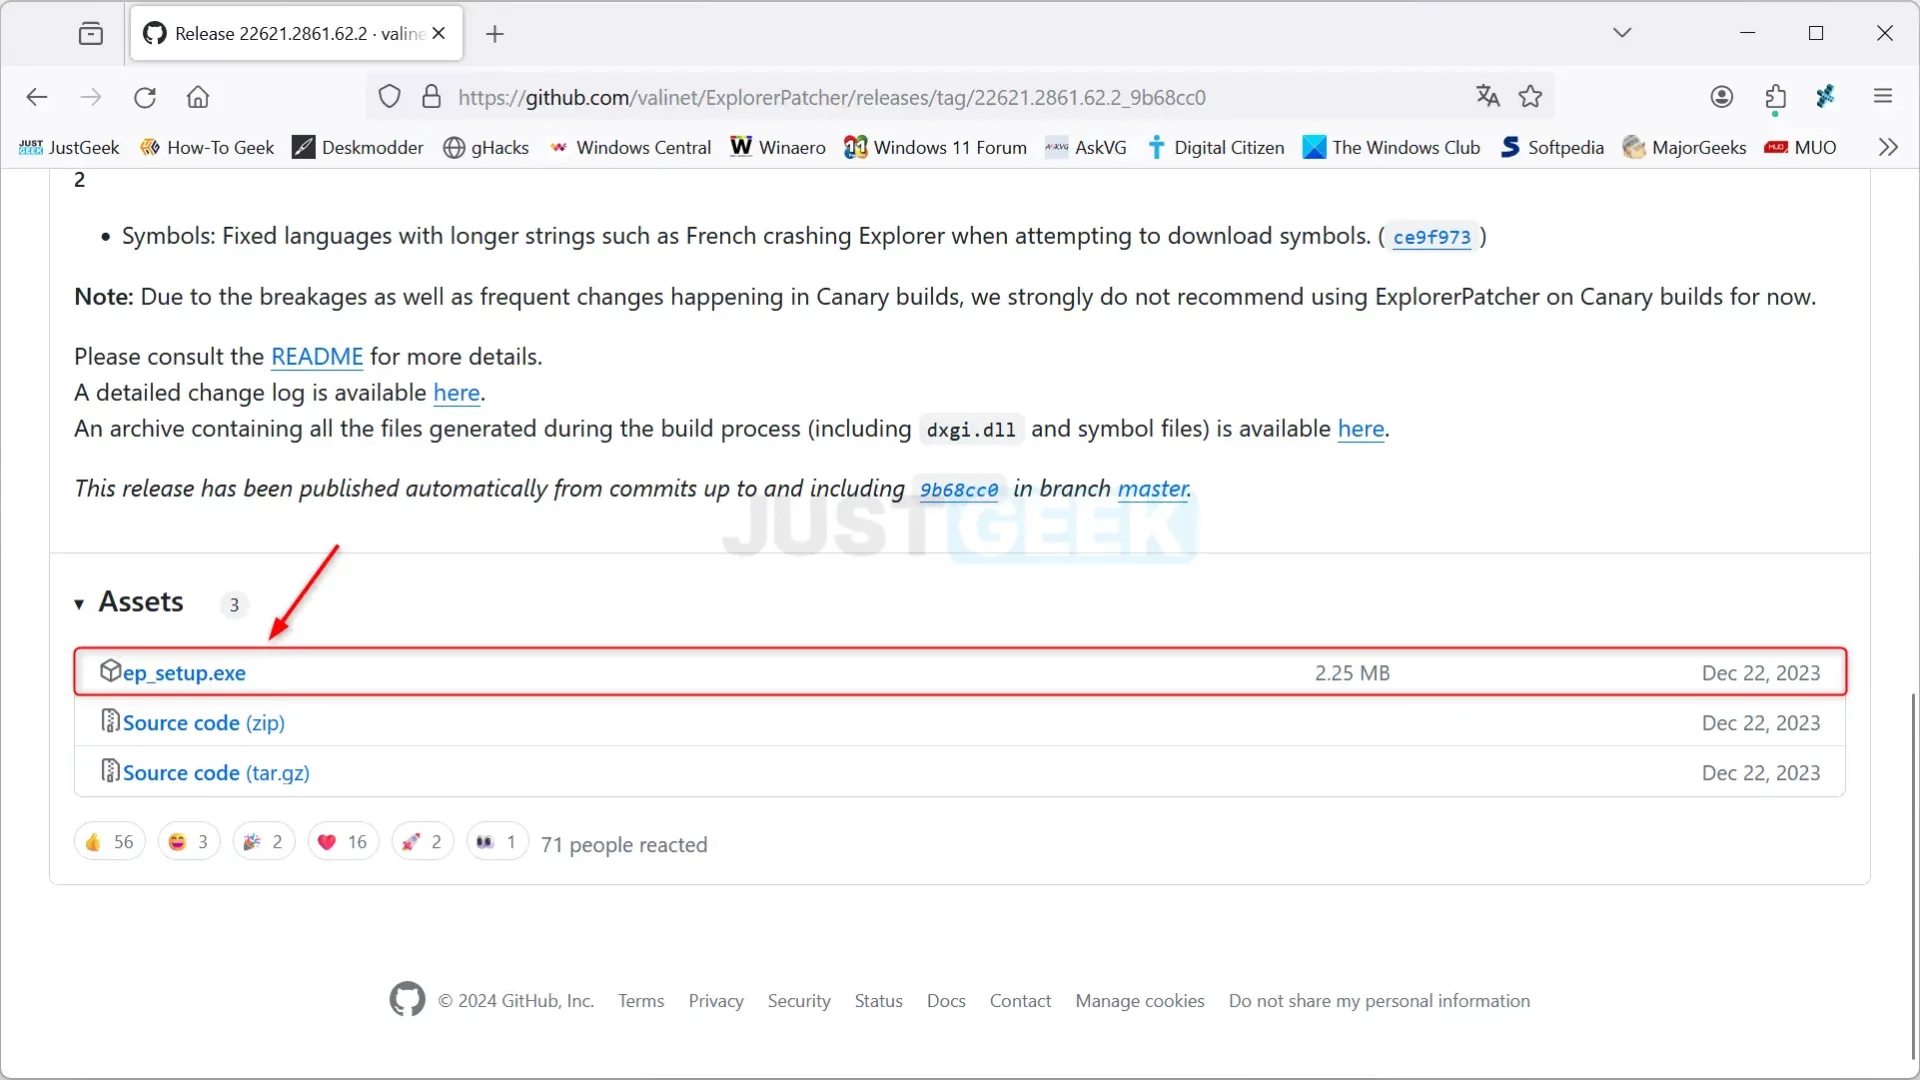This screenshot has width=1920, height=1080.
Task: Click the thumbs up reaction toggle
Action: coord(108,841)
